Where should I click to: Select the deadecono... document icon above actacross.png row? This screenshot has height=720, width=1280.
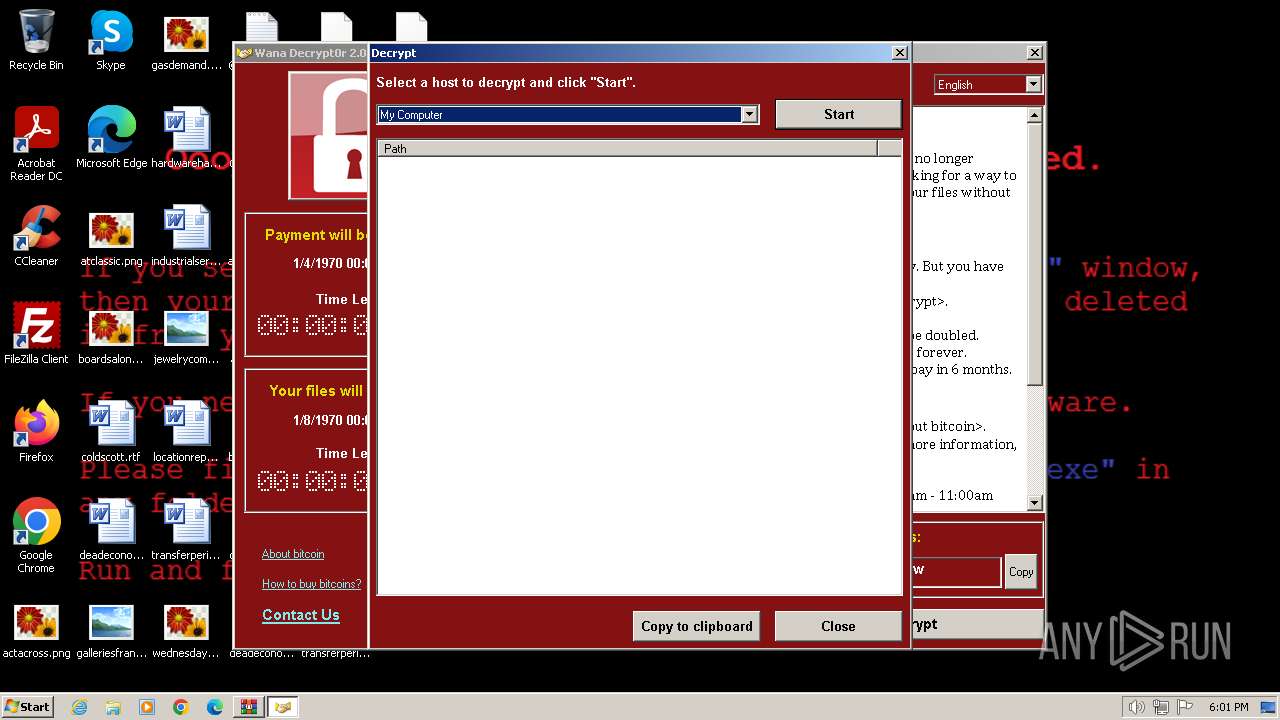pos(111,530)
